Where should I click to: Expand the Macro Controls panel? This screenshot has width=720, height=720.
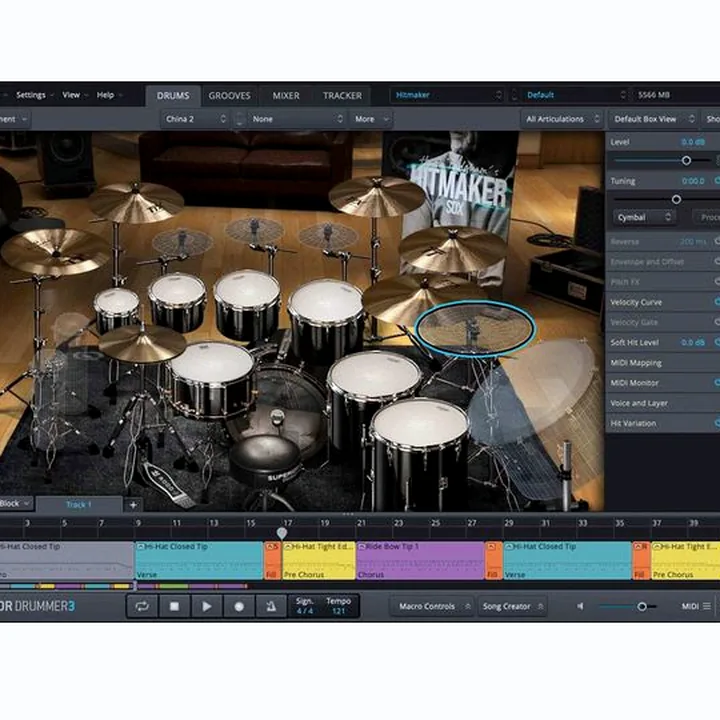[432, 607]
